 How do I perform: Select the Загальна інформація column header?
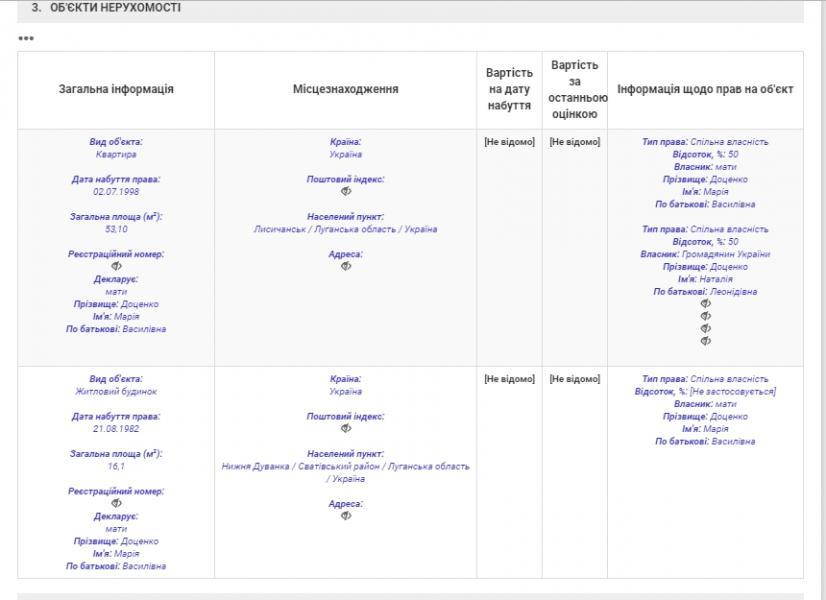tap(116, 89)
